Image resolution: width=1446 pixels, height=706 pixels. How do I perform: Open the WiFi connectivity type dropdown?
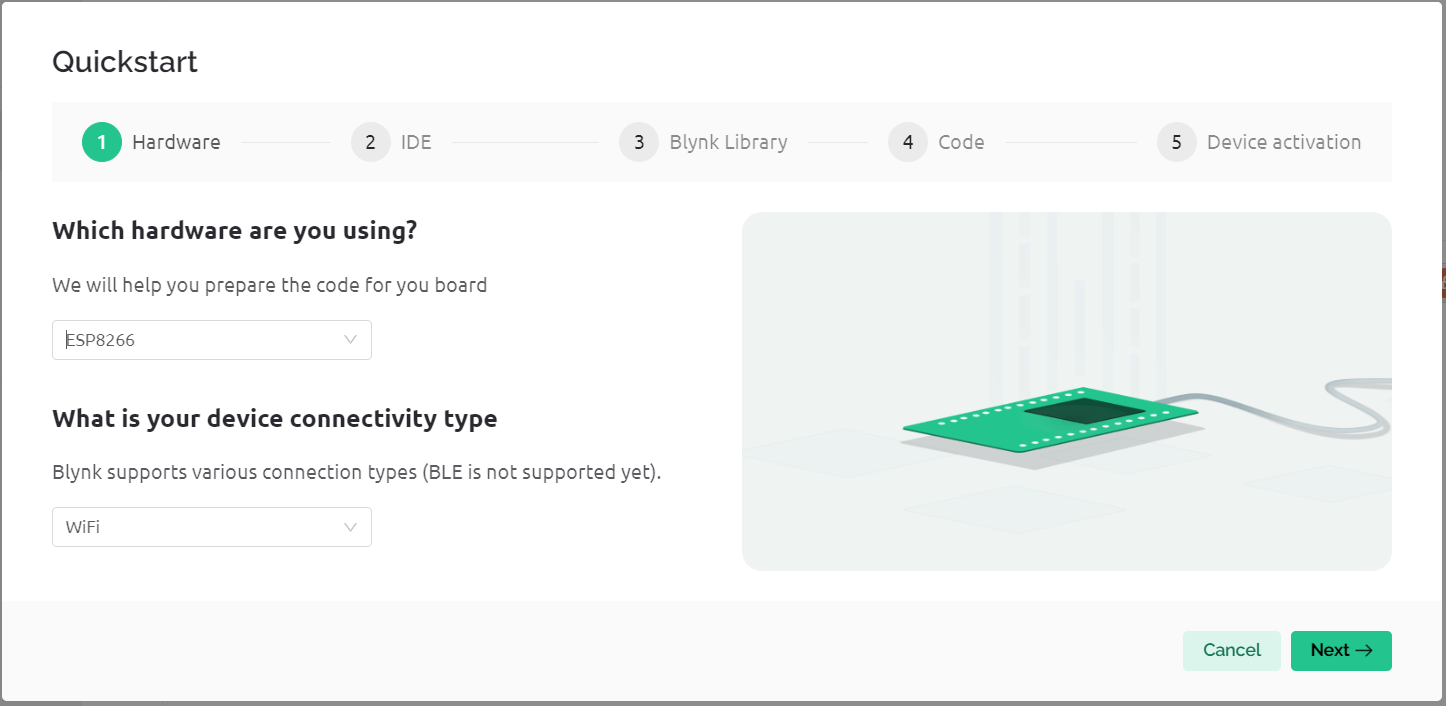coord(212,527)
